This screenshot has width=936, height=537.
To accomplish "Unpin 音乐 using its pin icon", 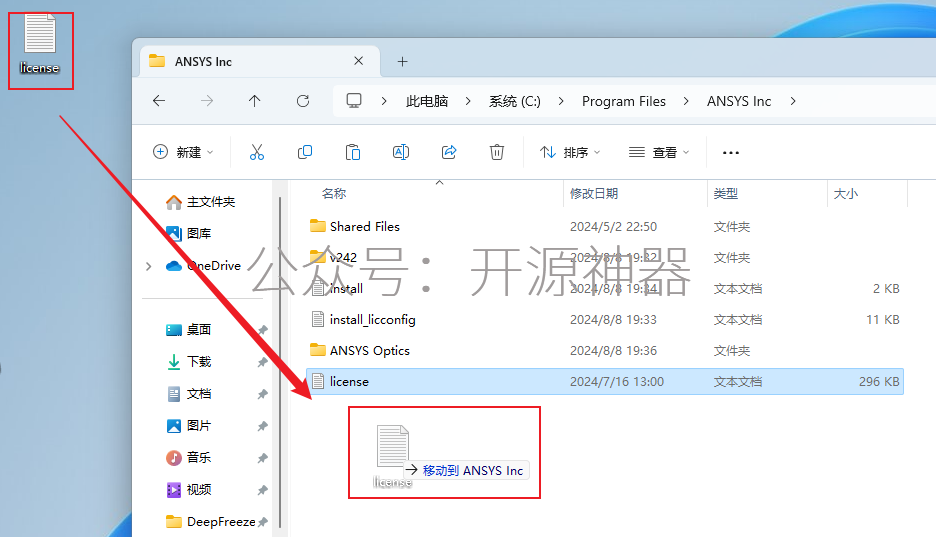I will click(263, 458).
